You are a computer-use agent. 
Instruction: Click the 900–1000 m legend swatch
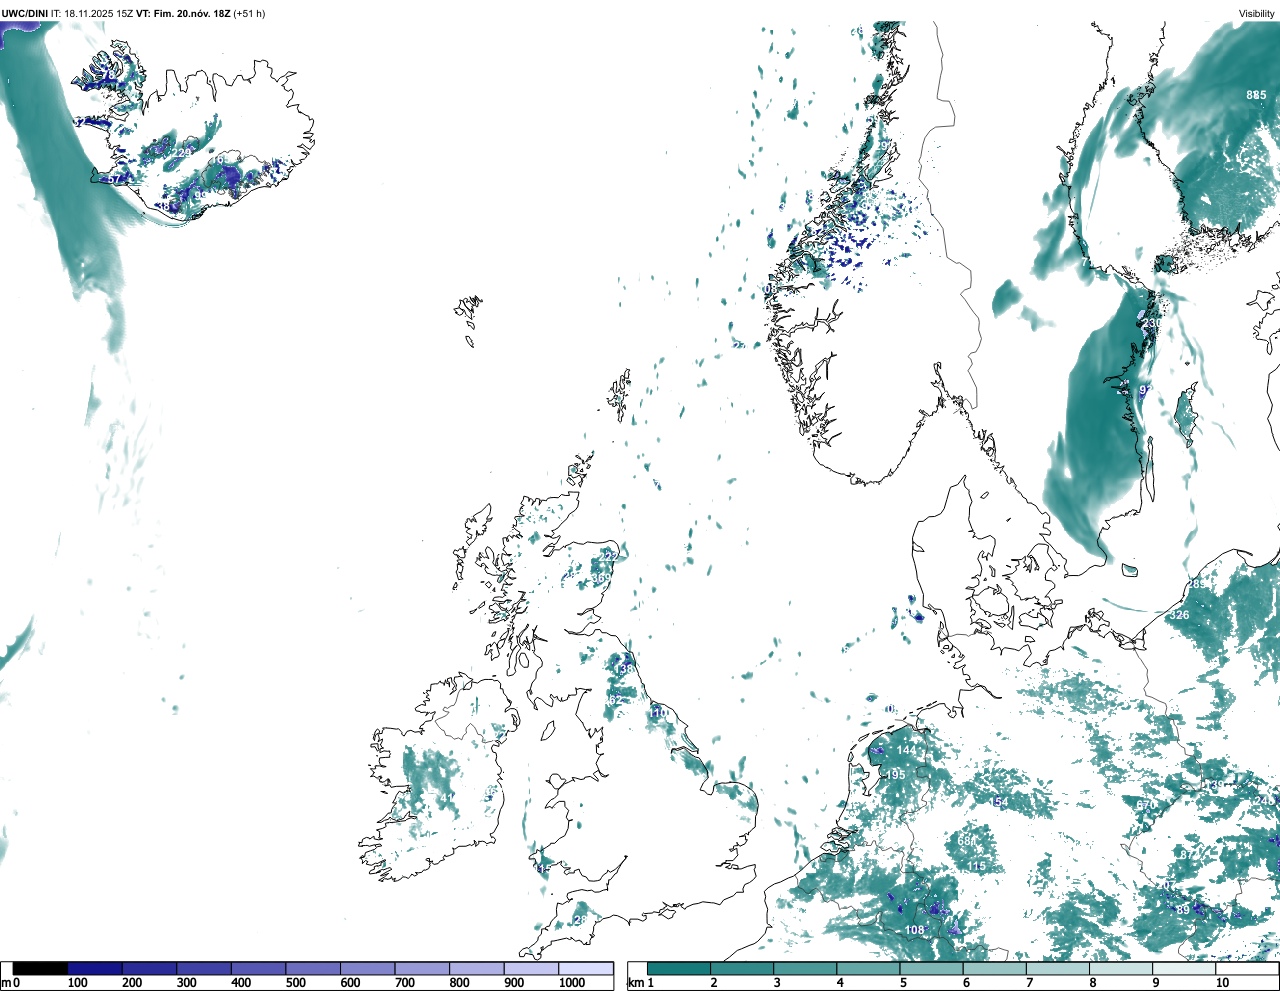(x=531, y=968)
